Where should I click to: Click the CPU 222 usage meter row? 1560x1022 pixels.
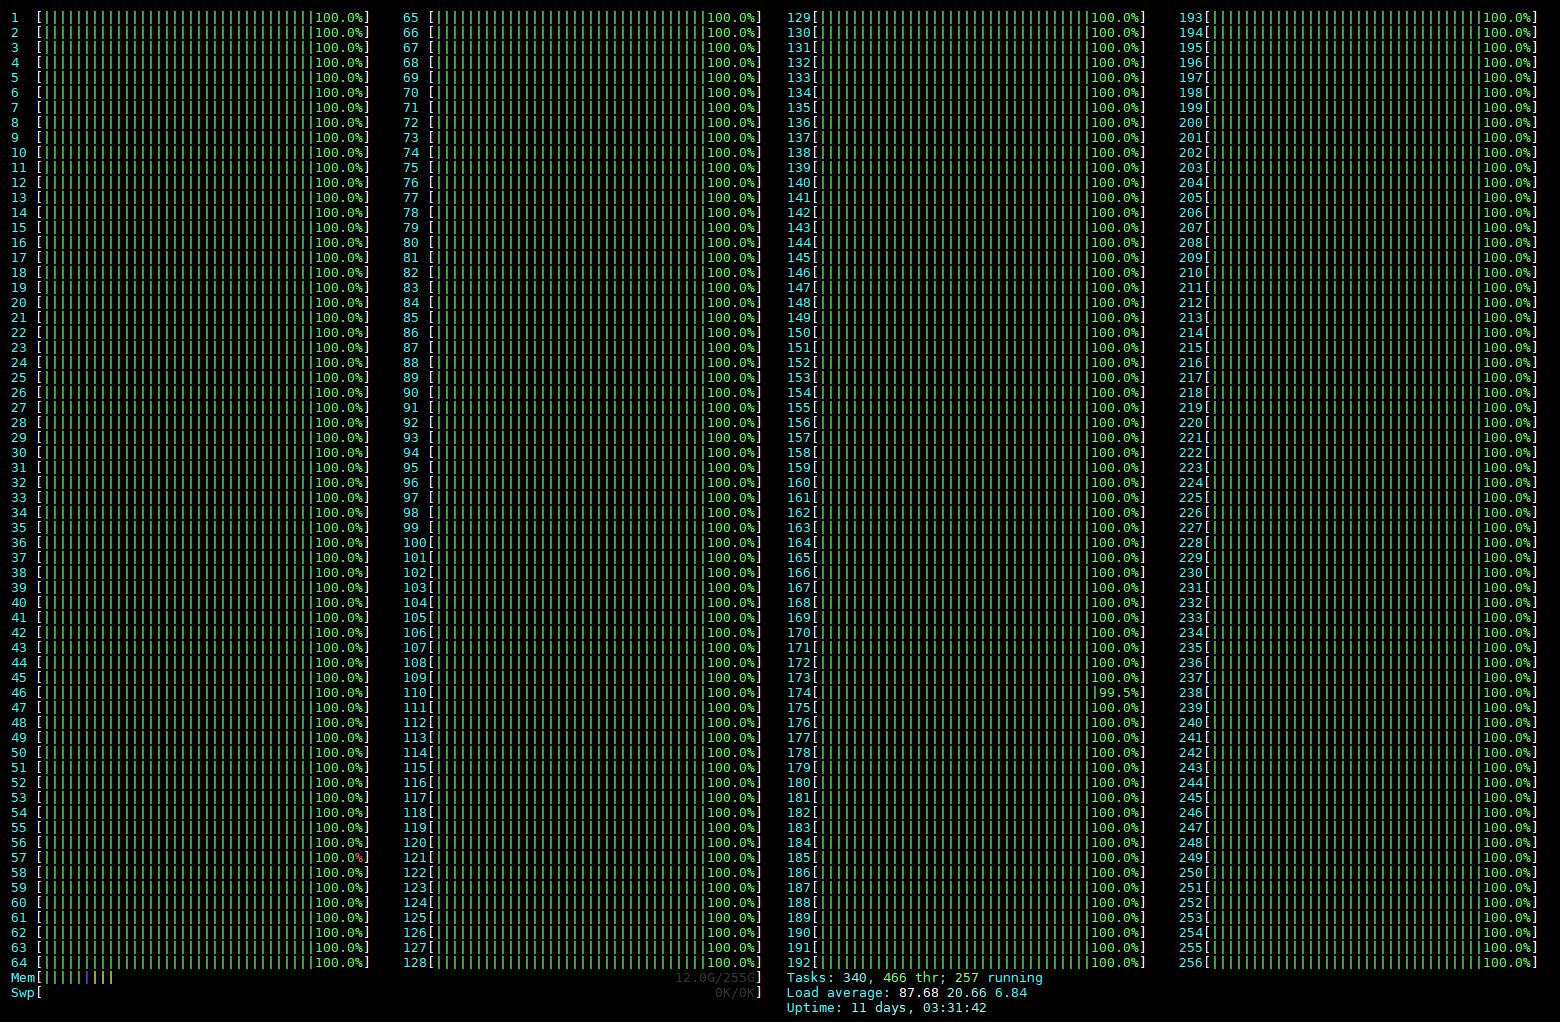pos(1358,453)
